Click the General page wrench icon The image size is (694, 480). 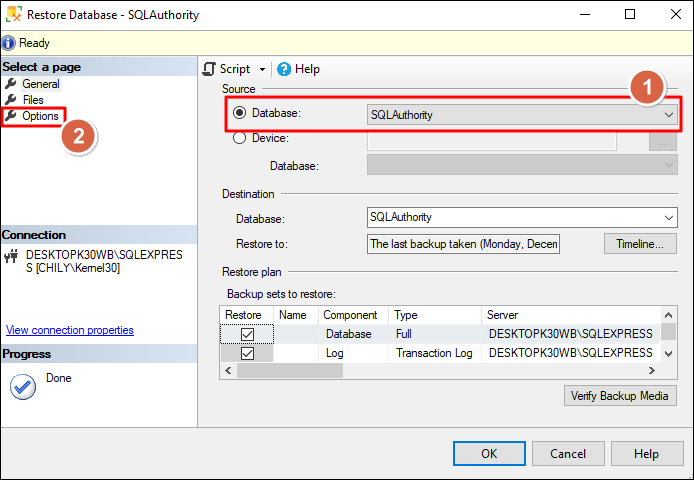click(11, 83)
